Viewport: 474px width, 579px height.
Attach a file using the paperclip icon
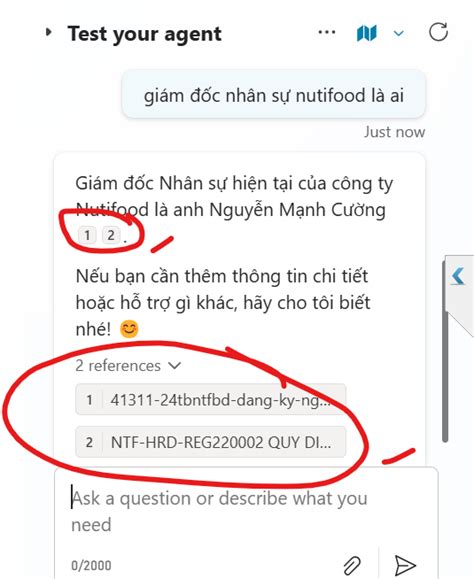click(x=352, y=565)
